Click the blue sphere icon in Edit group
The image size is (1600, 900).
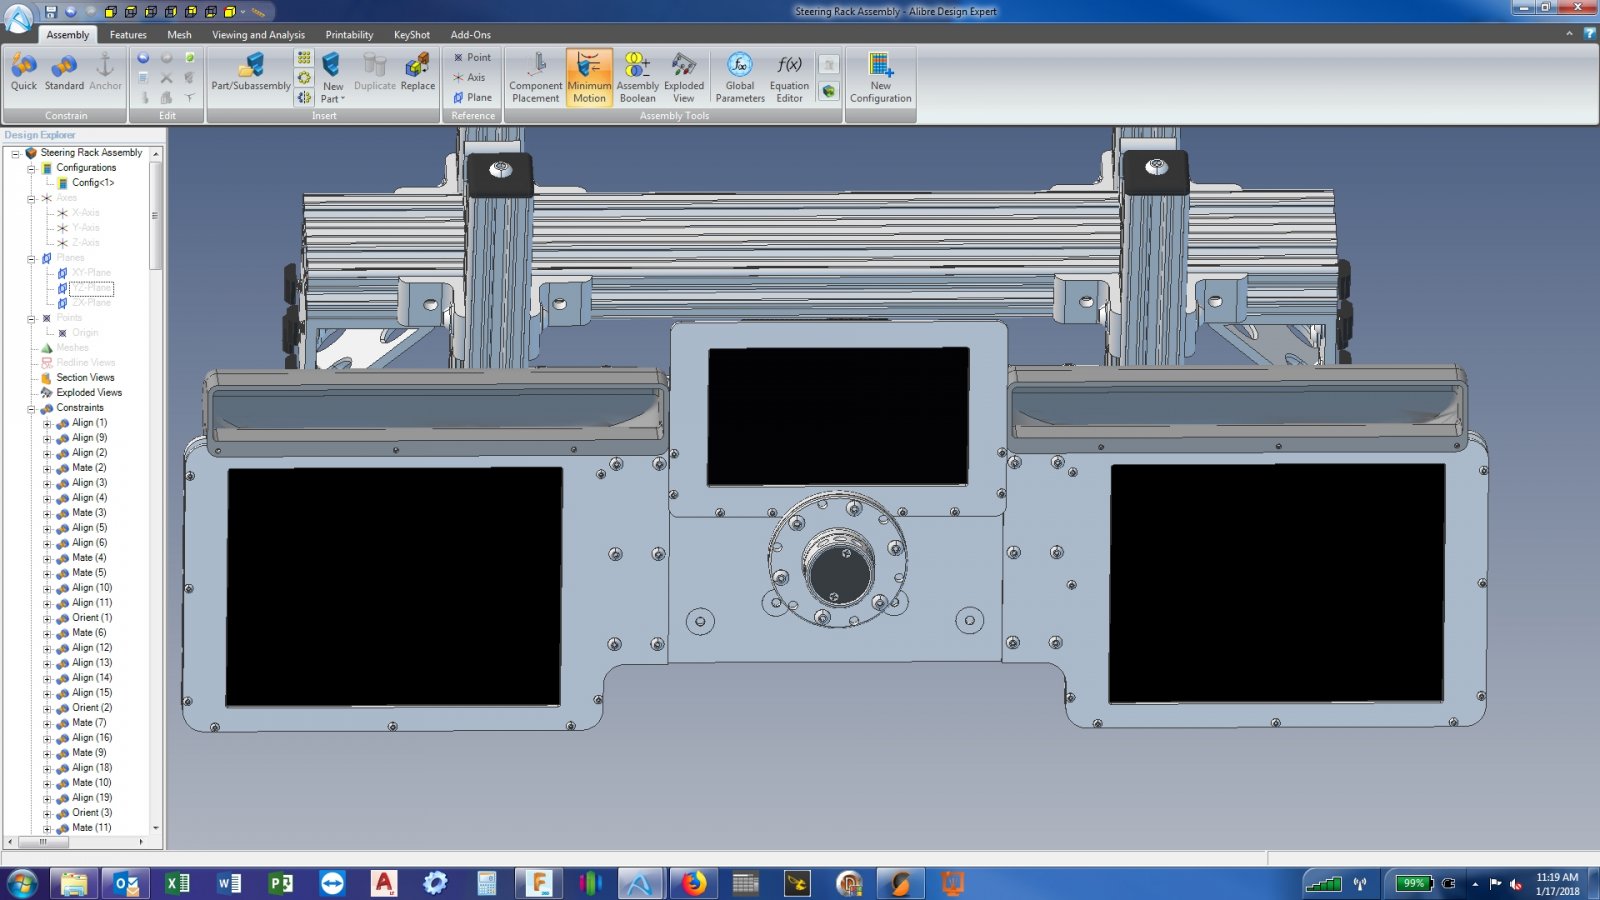(143, 58)
